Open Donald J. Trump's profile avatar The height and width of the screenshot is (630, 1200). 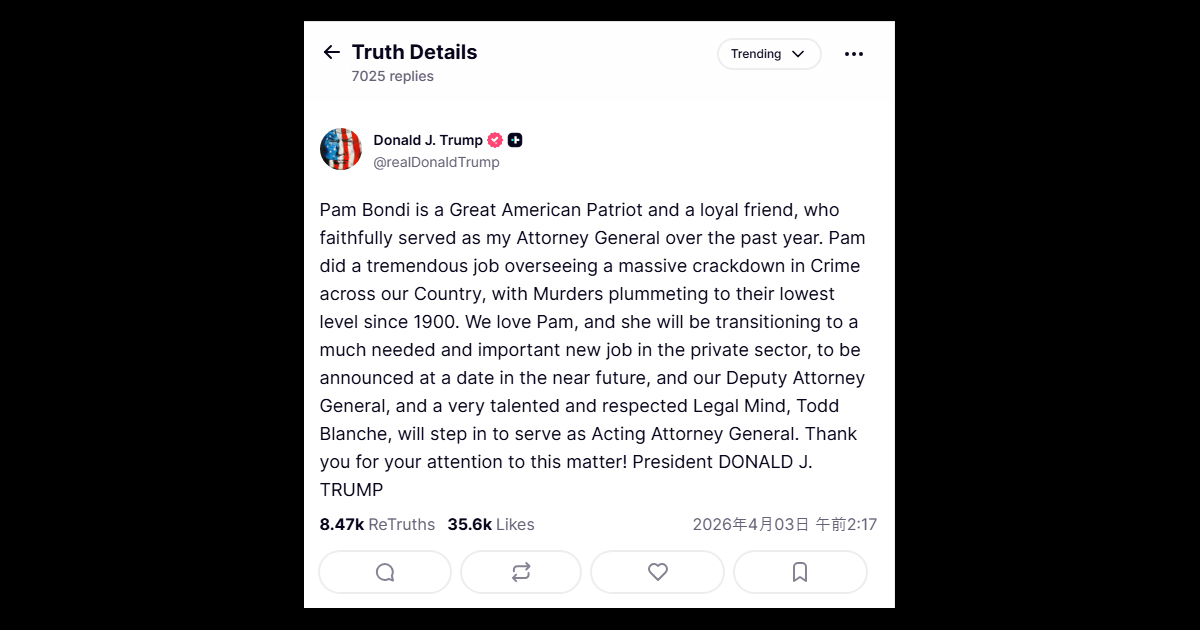coord(341,149)
